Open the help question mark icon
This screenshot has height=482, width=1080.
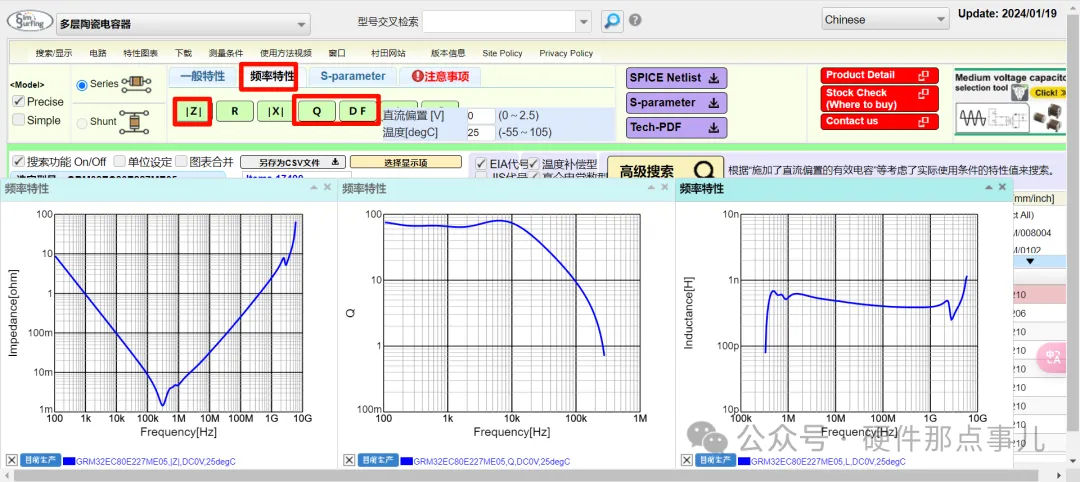635,20
